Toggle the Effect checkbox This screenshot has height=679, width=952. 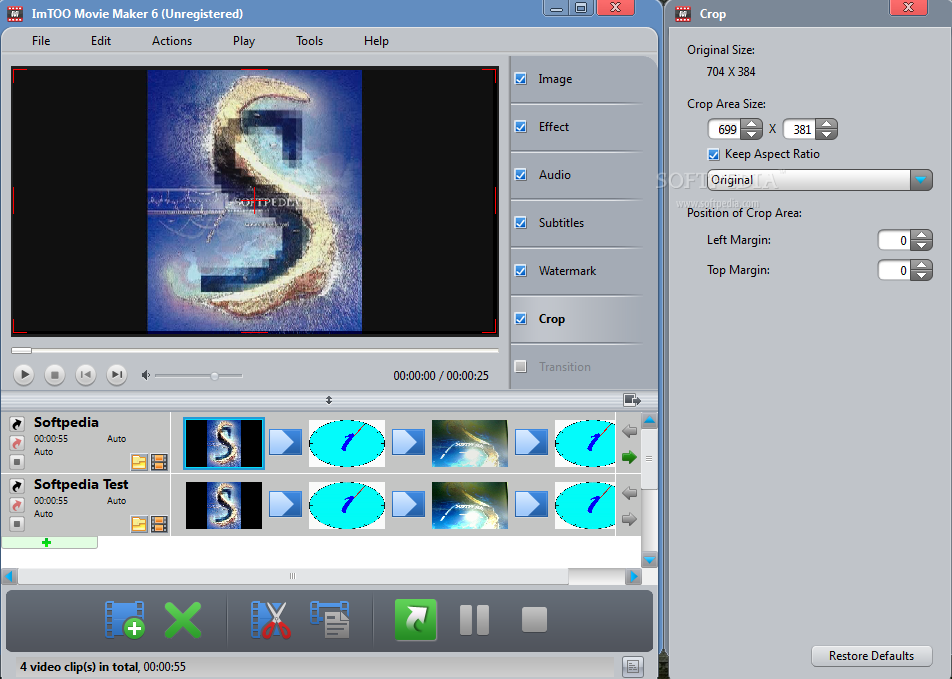520,126
